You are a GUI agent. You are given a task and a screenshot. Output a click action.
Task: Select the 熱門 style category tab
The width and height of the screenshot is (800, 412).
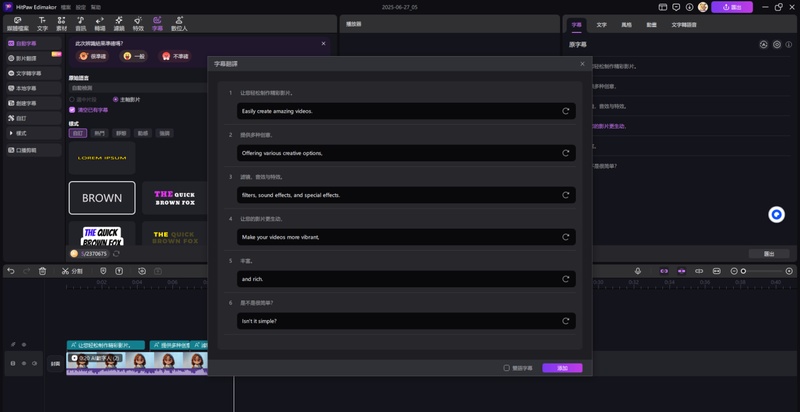[x=99, y=133]
